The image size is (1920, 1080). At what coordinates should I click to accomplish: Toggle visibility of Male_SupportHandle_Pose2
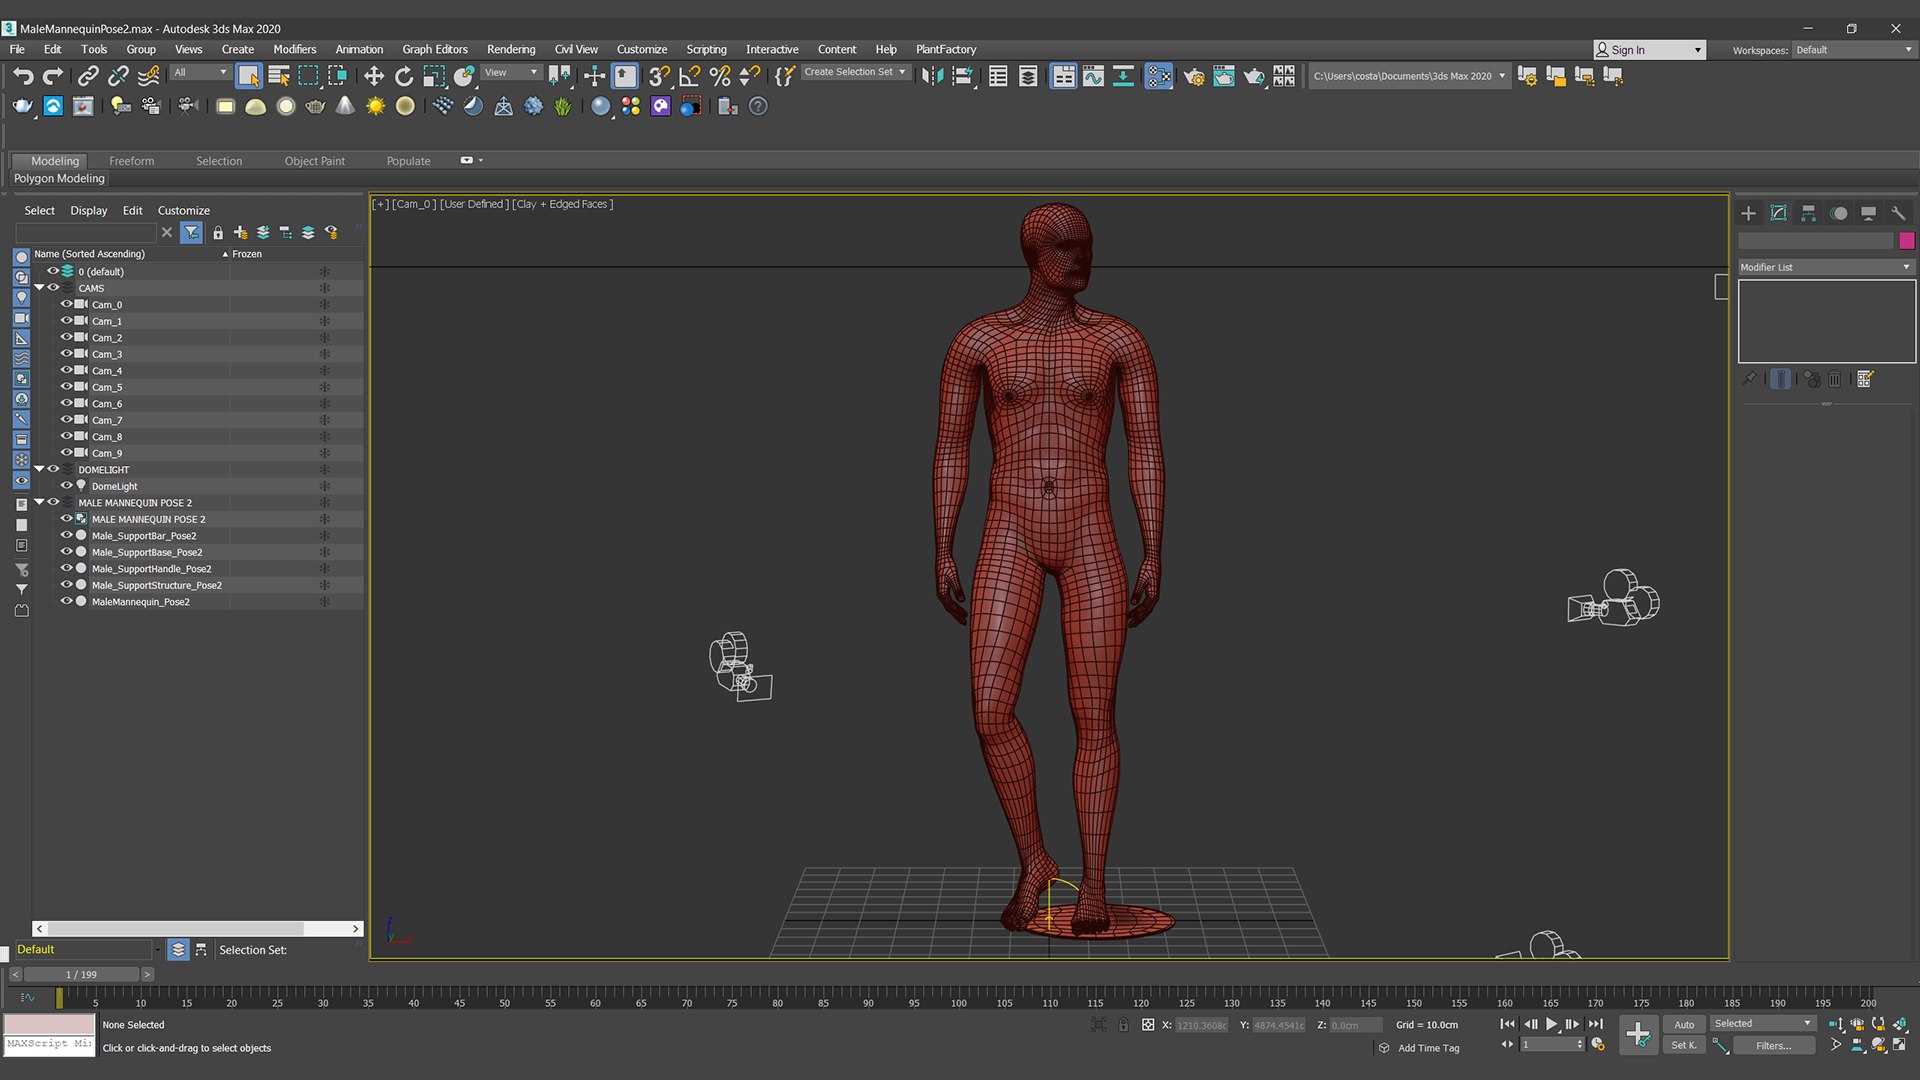click(67, 568)
